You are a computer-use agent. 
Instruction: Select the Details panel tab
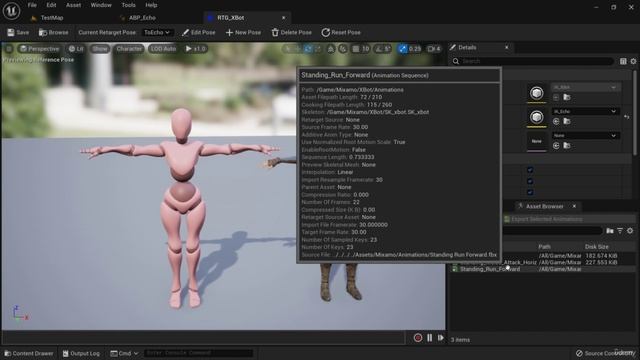point(467,47)
